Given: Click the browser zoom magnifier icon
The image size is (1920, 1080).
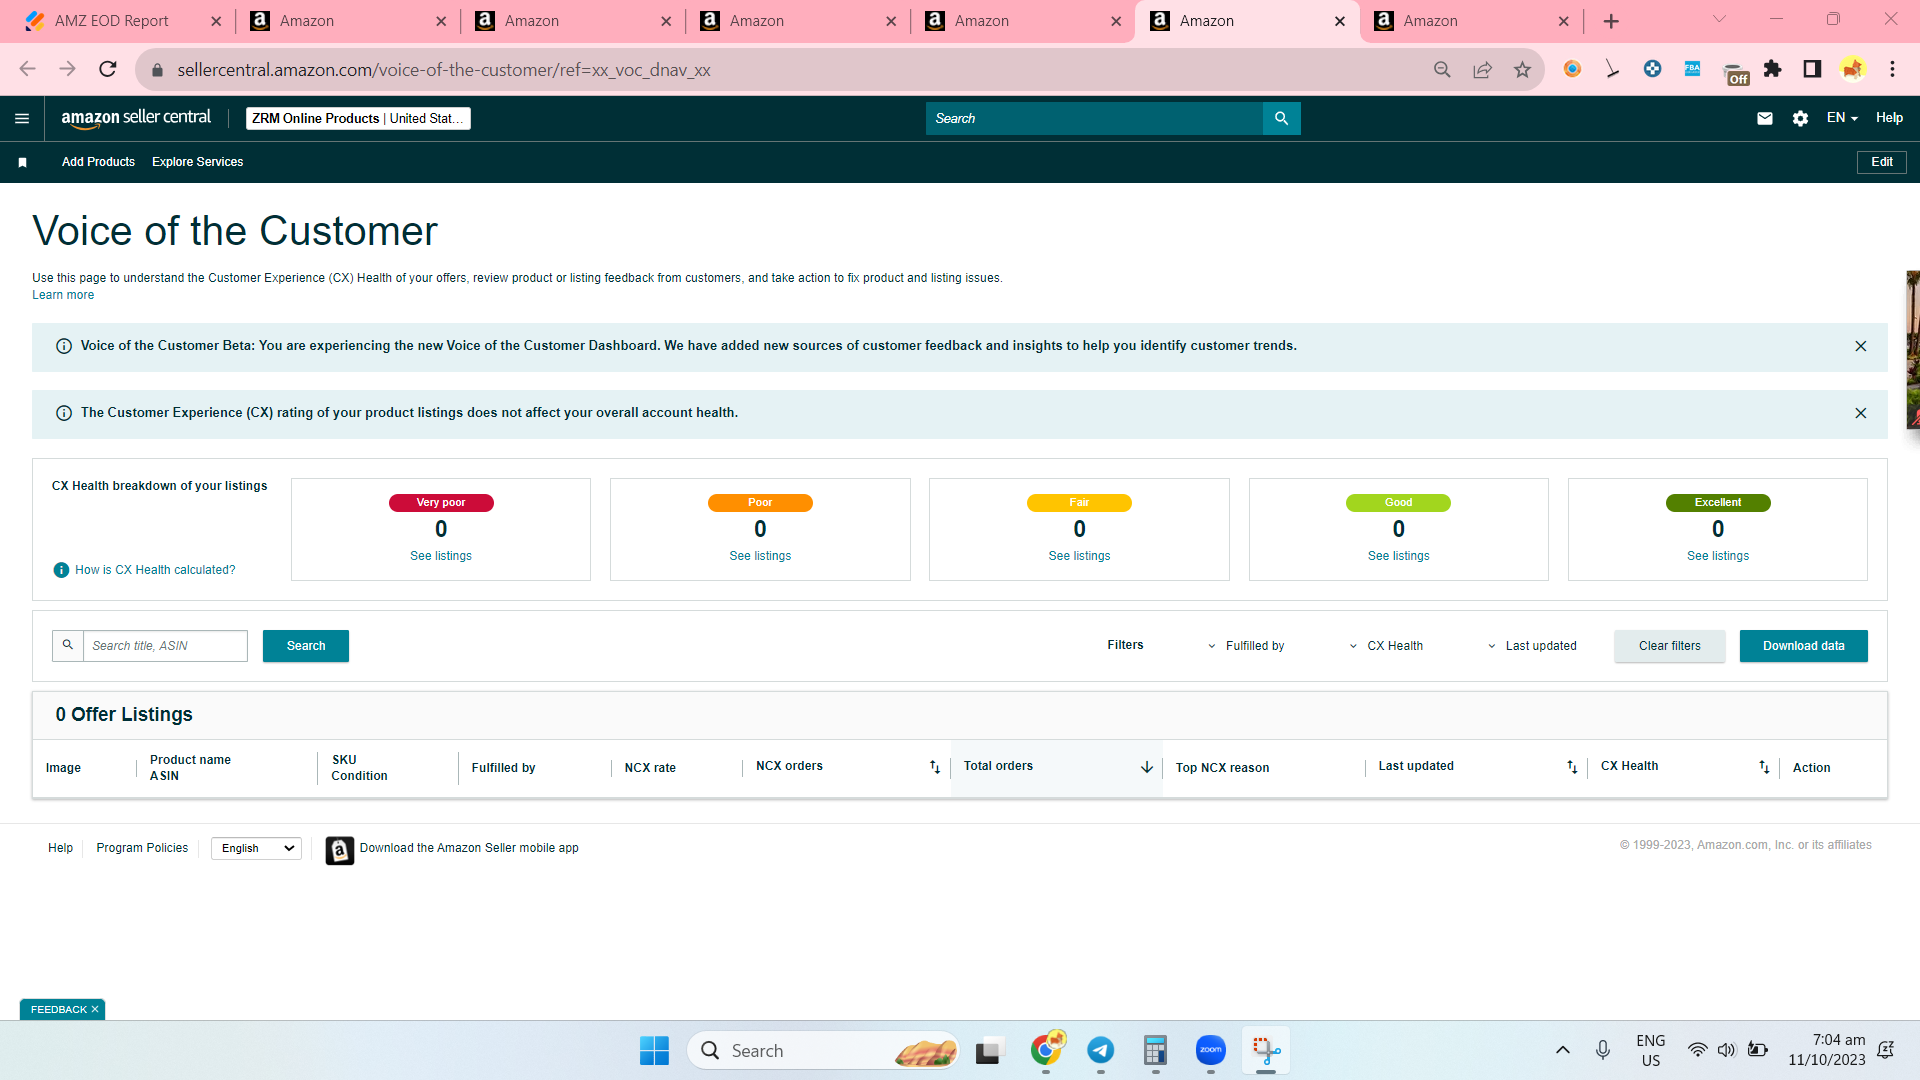Looking at the screenshot, I should tap(1442, 69).
